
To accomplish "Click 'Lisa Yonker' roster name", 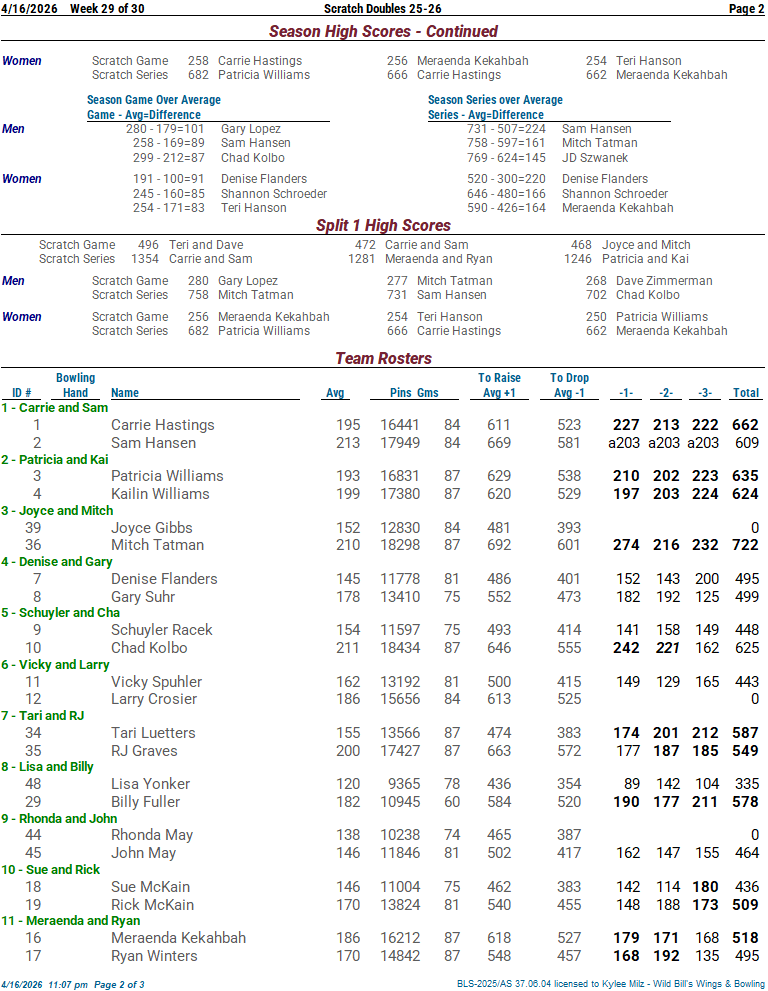I will [x=150, y=784].
